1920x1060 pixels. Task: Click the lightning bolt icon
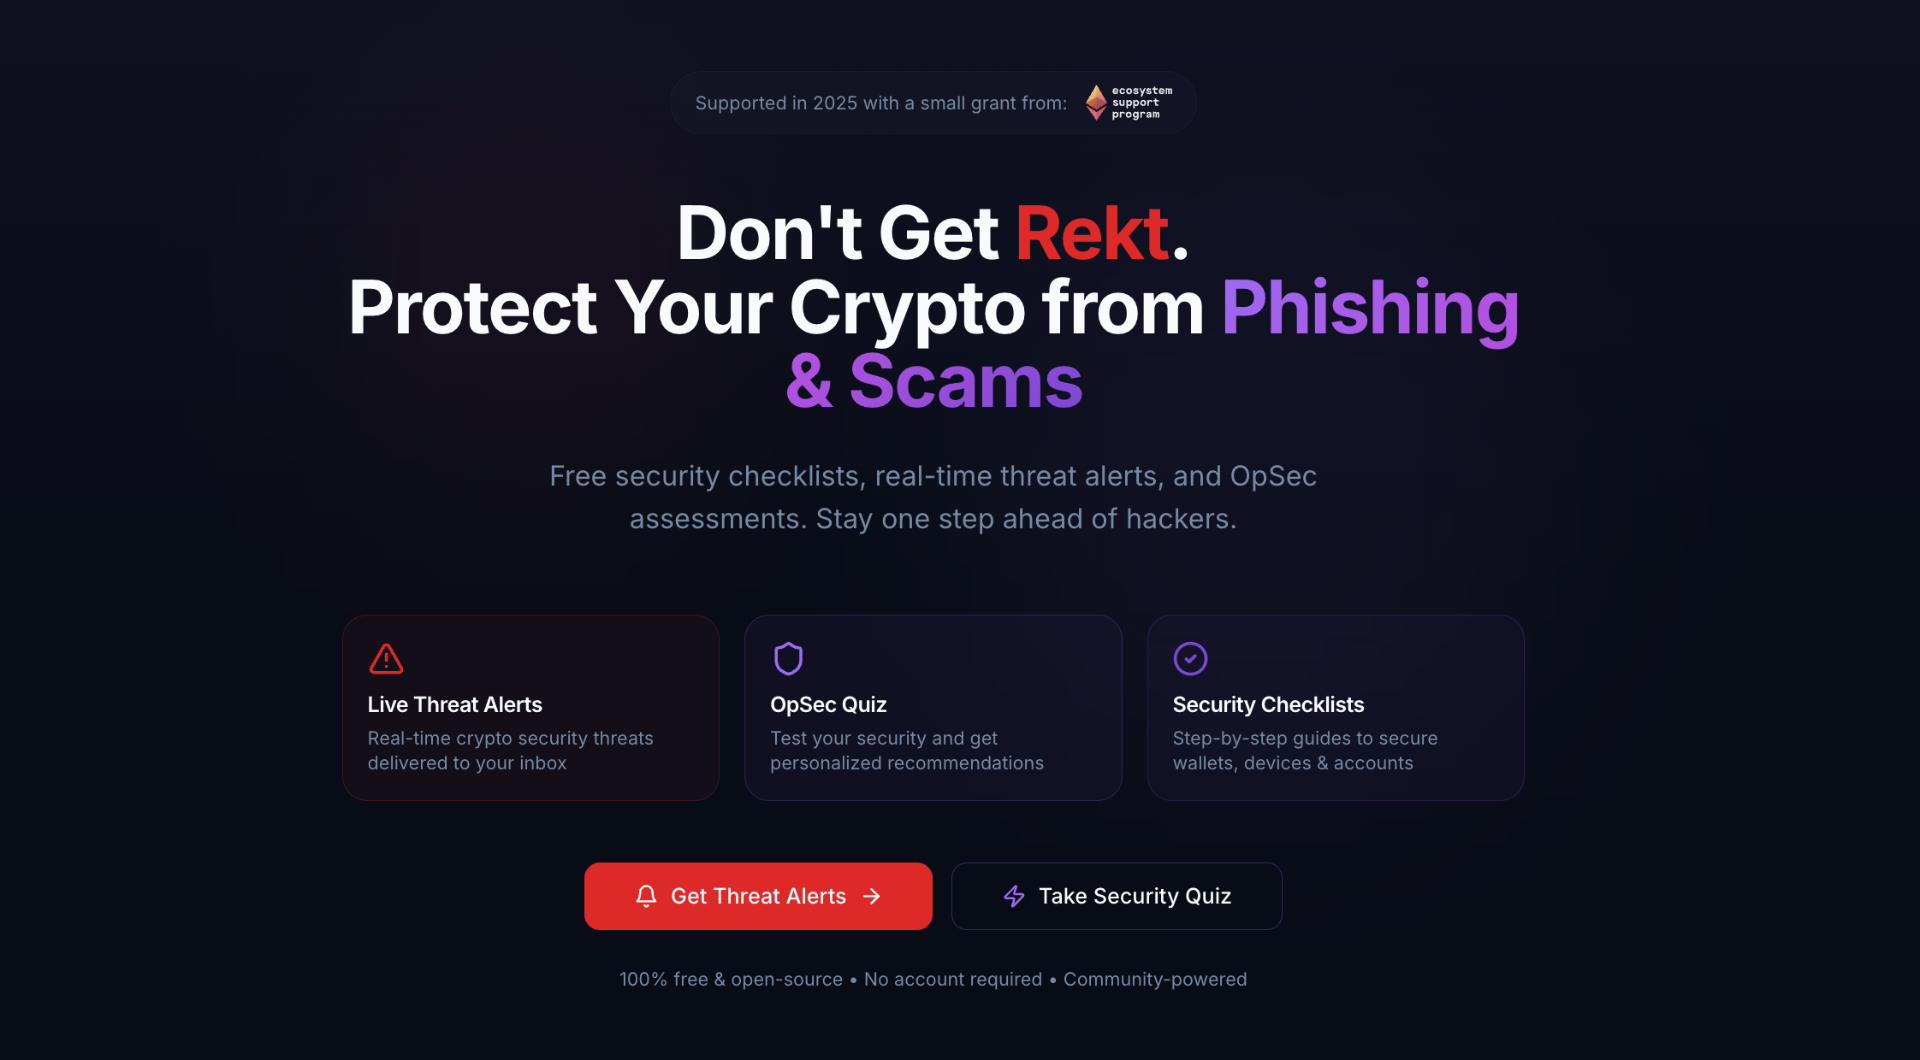coord(1014,896)
